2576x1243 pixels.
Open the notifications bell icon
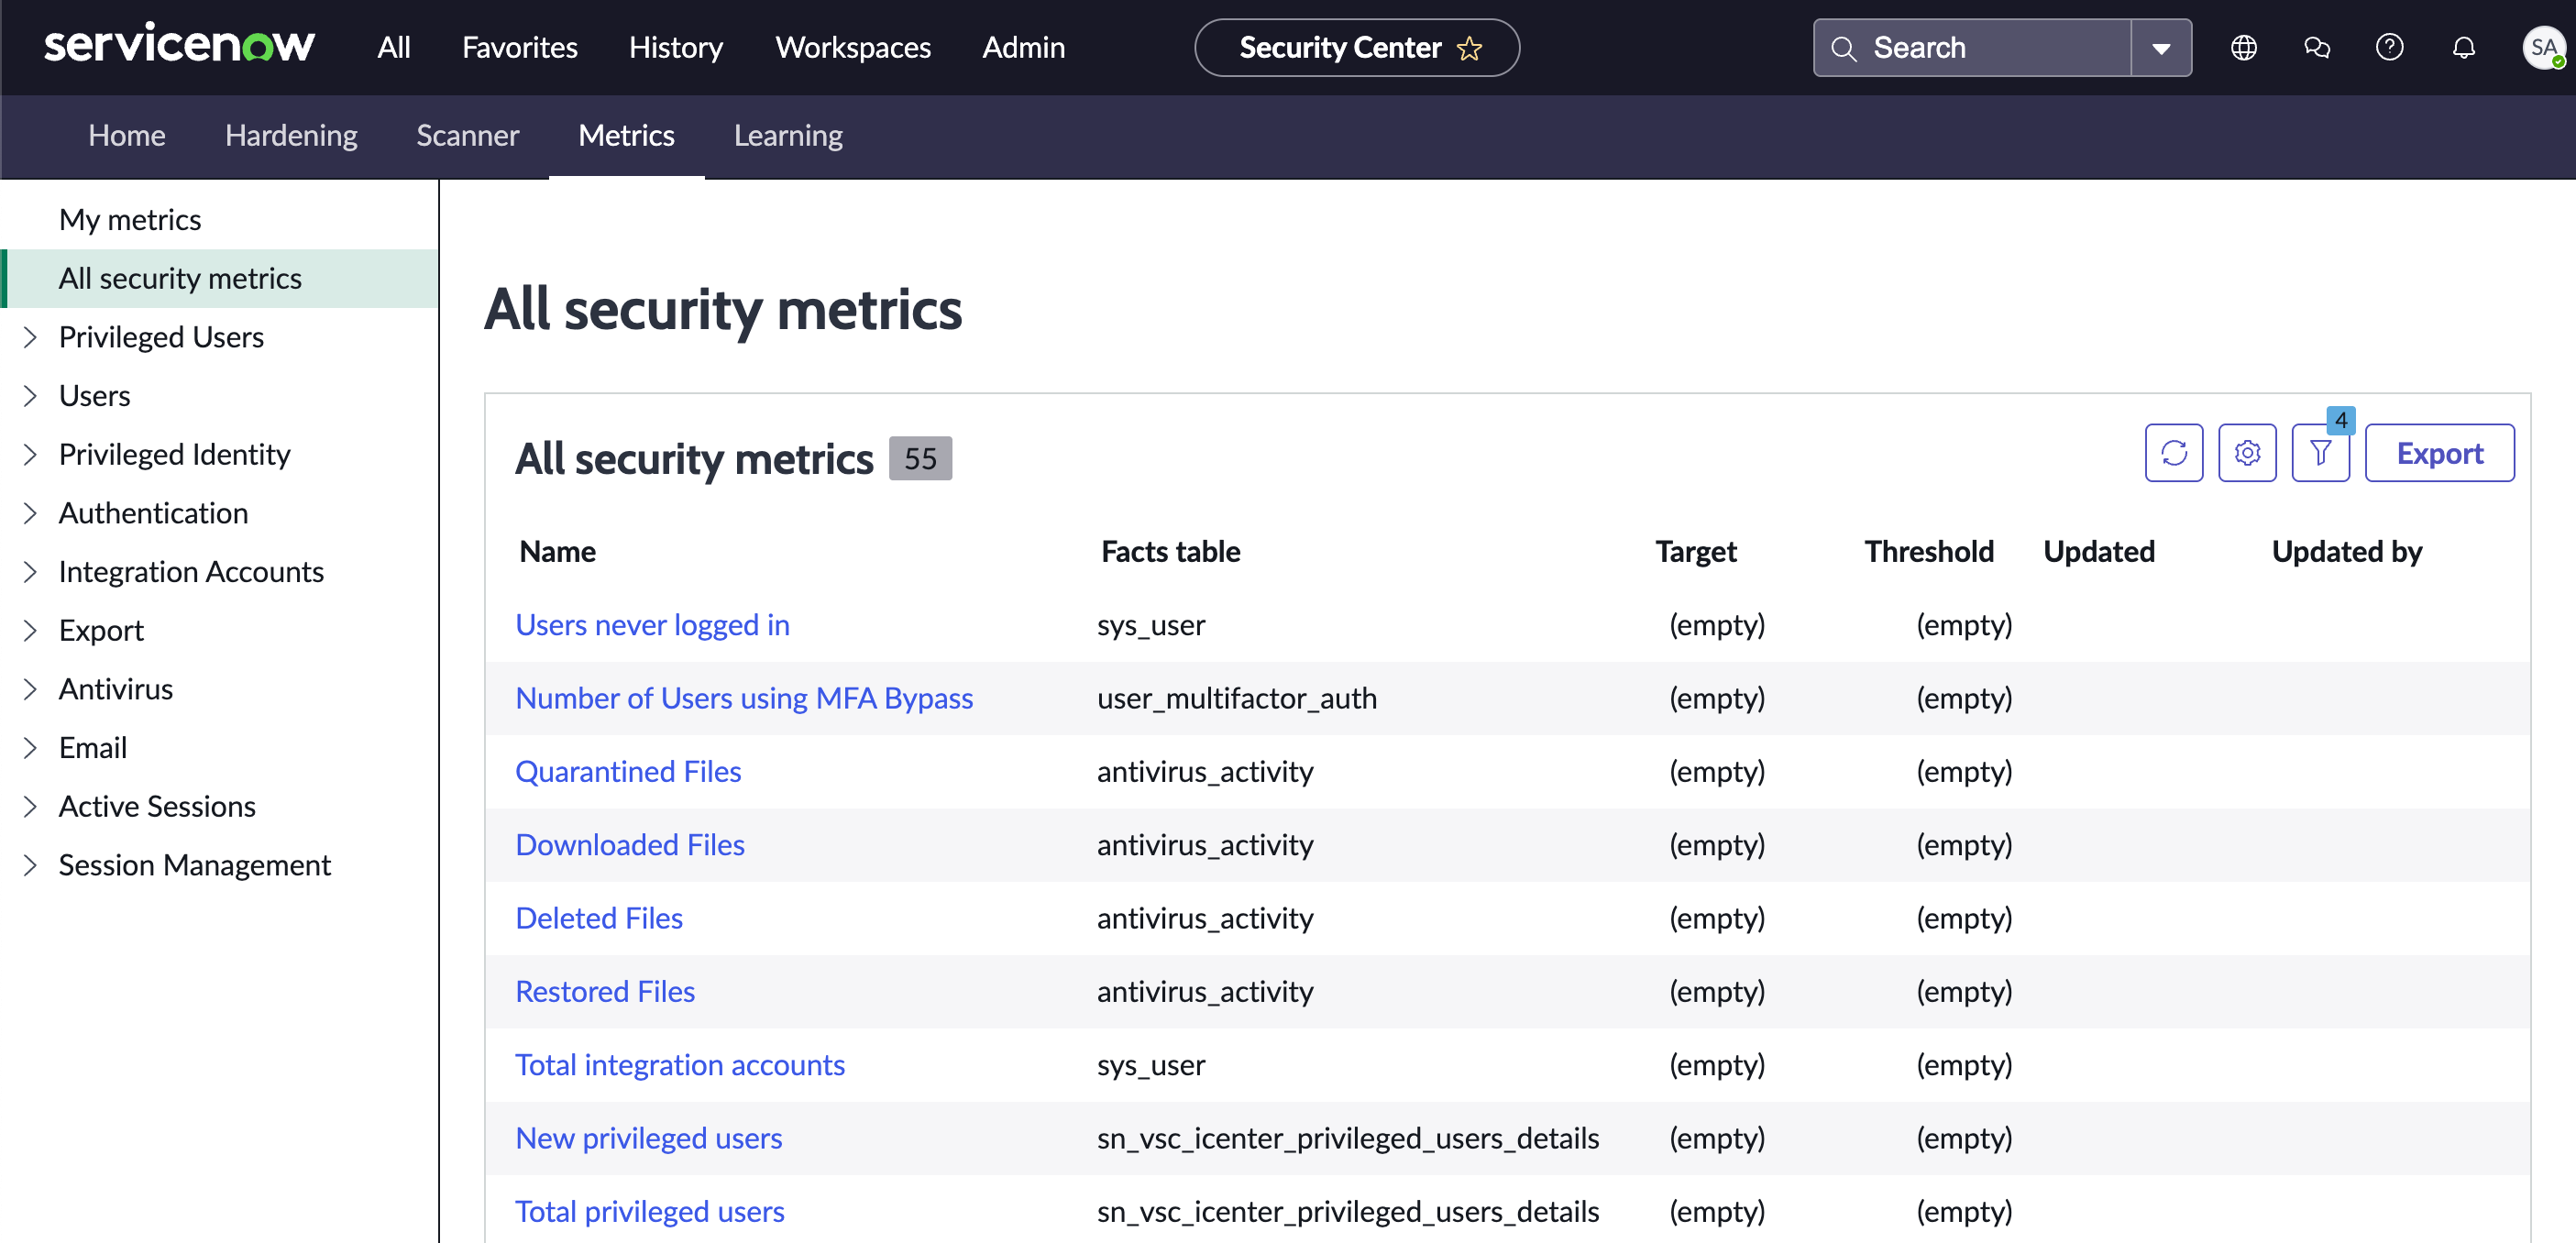(x=2463, y=47)
